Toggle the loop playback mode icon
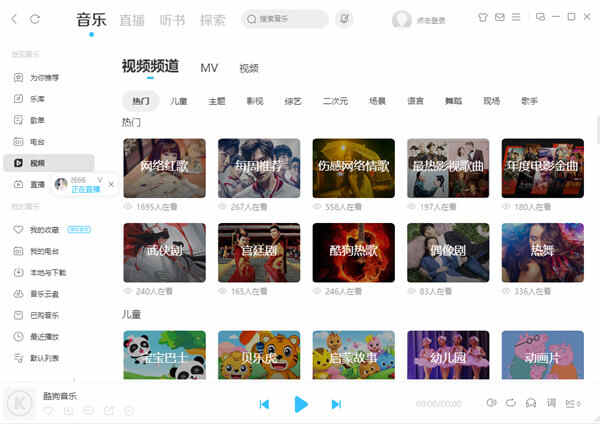The image size is (600, 424). coord(511,403)
